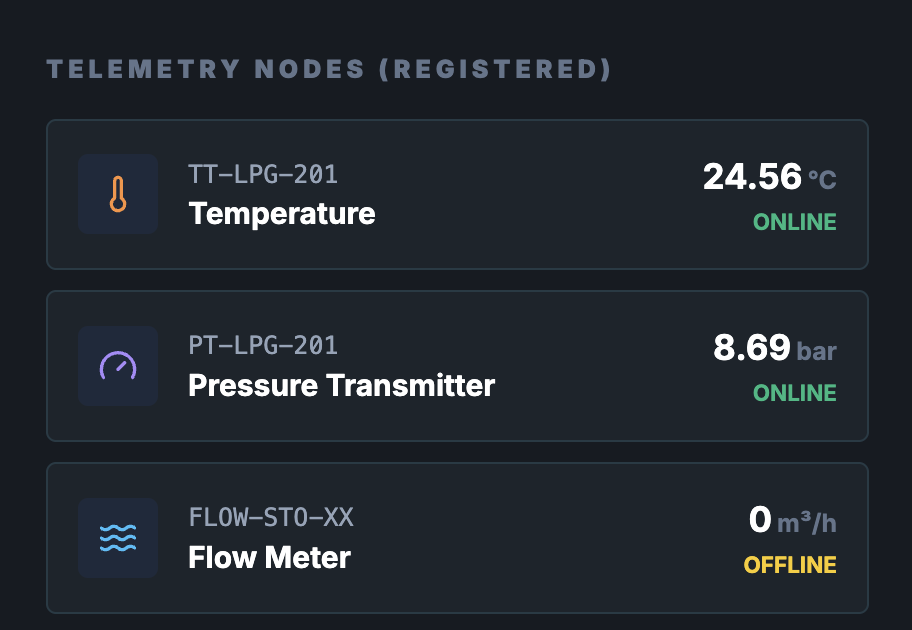Open the Pressure Transmitter title
This screenshot has width=912, height=630.
click(341, 386)
